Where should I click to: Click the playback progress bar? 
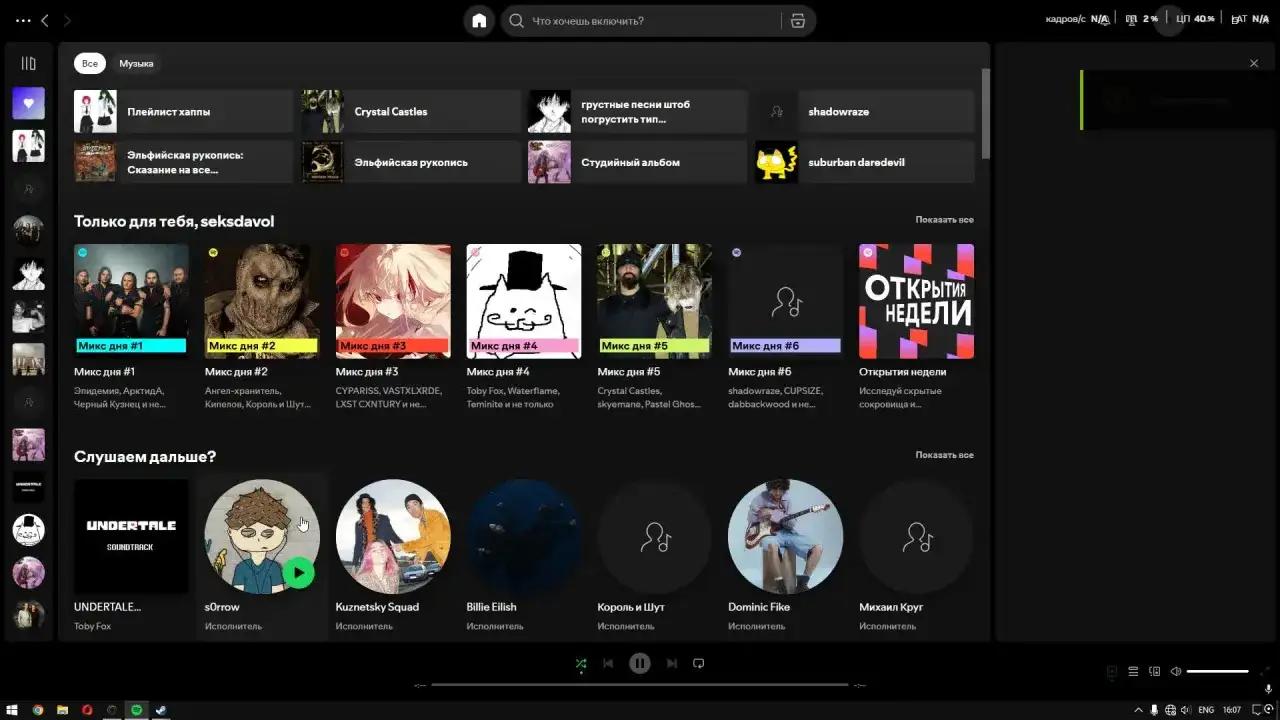640,685
